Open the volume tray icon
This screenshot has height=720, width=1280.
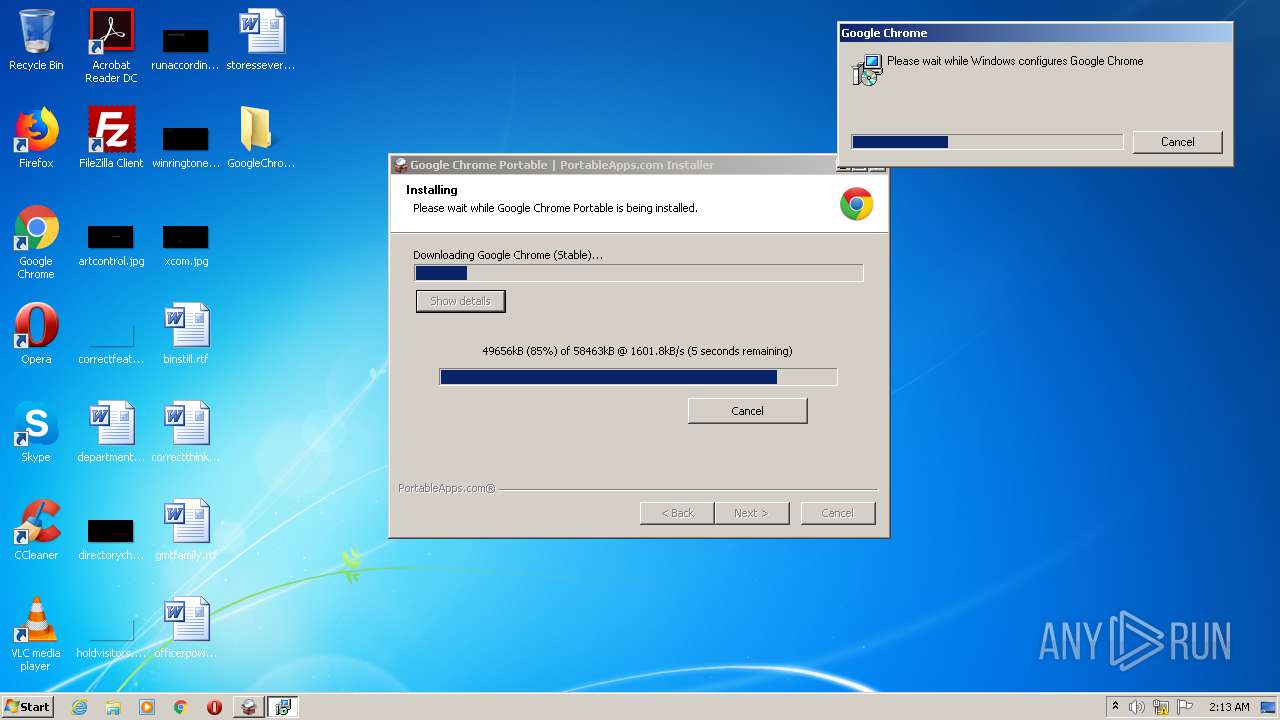tap(1137, 707)
